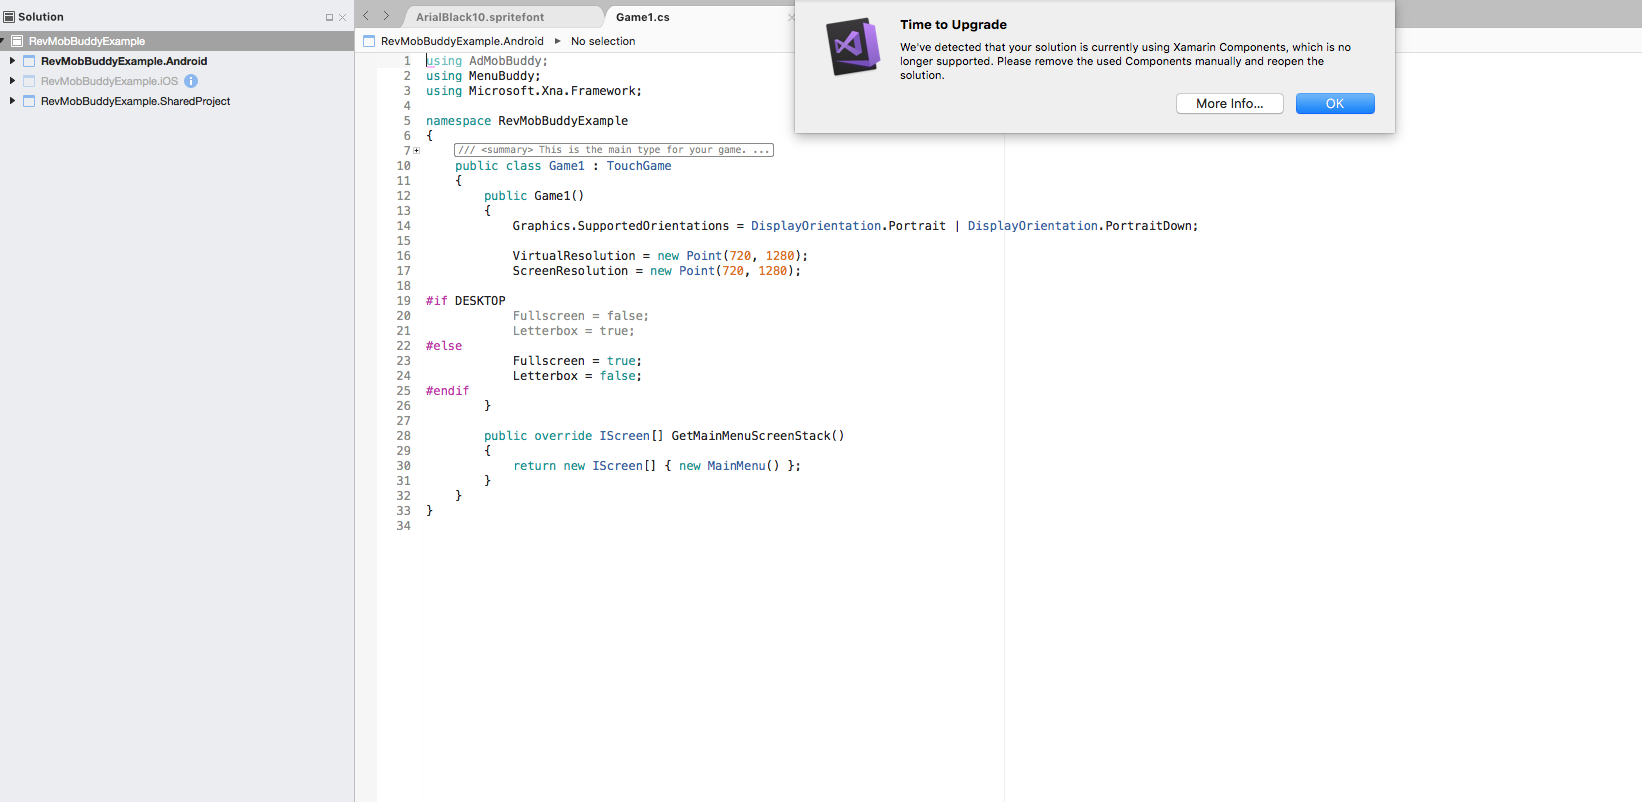Select RevMobBuddyExample.Android in the tree

coord(124,61)
